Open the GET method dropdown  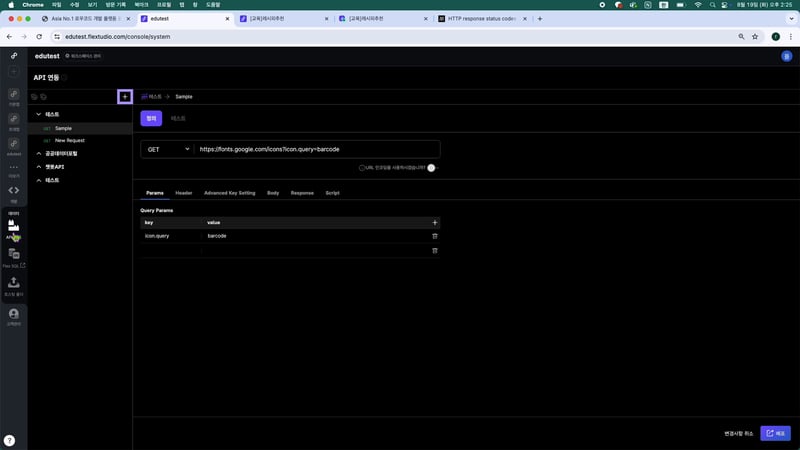point(167,149)
